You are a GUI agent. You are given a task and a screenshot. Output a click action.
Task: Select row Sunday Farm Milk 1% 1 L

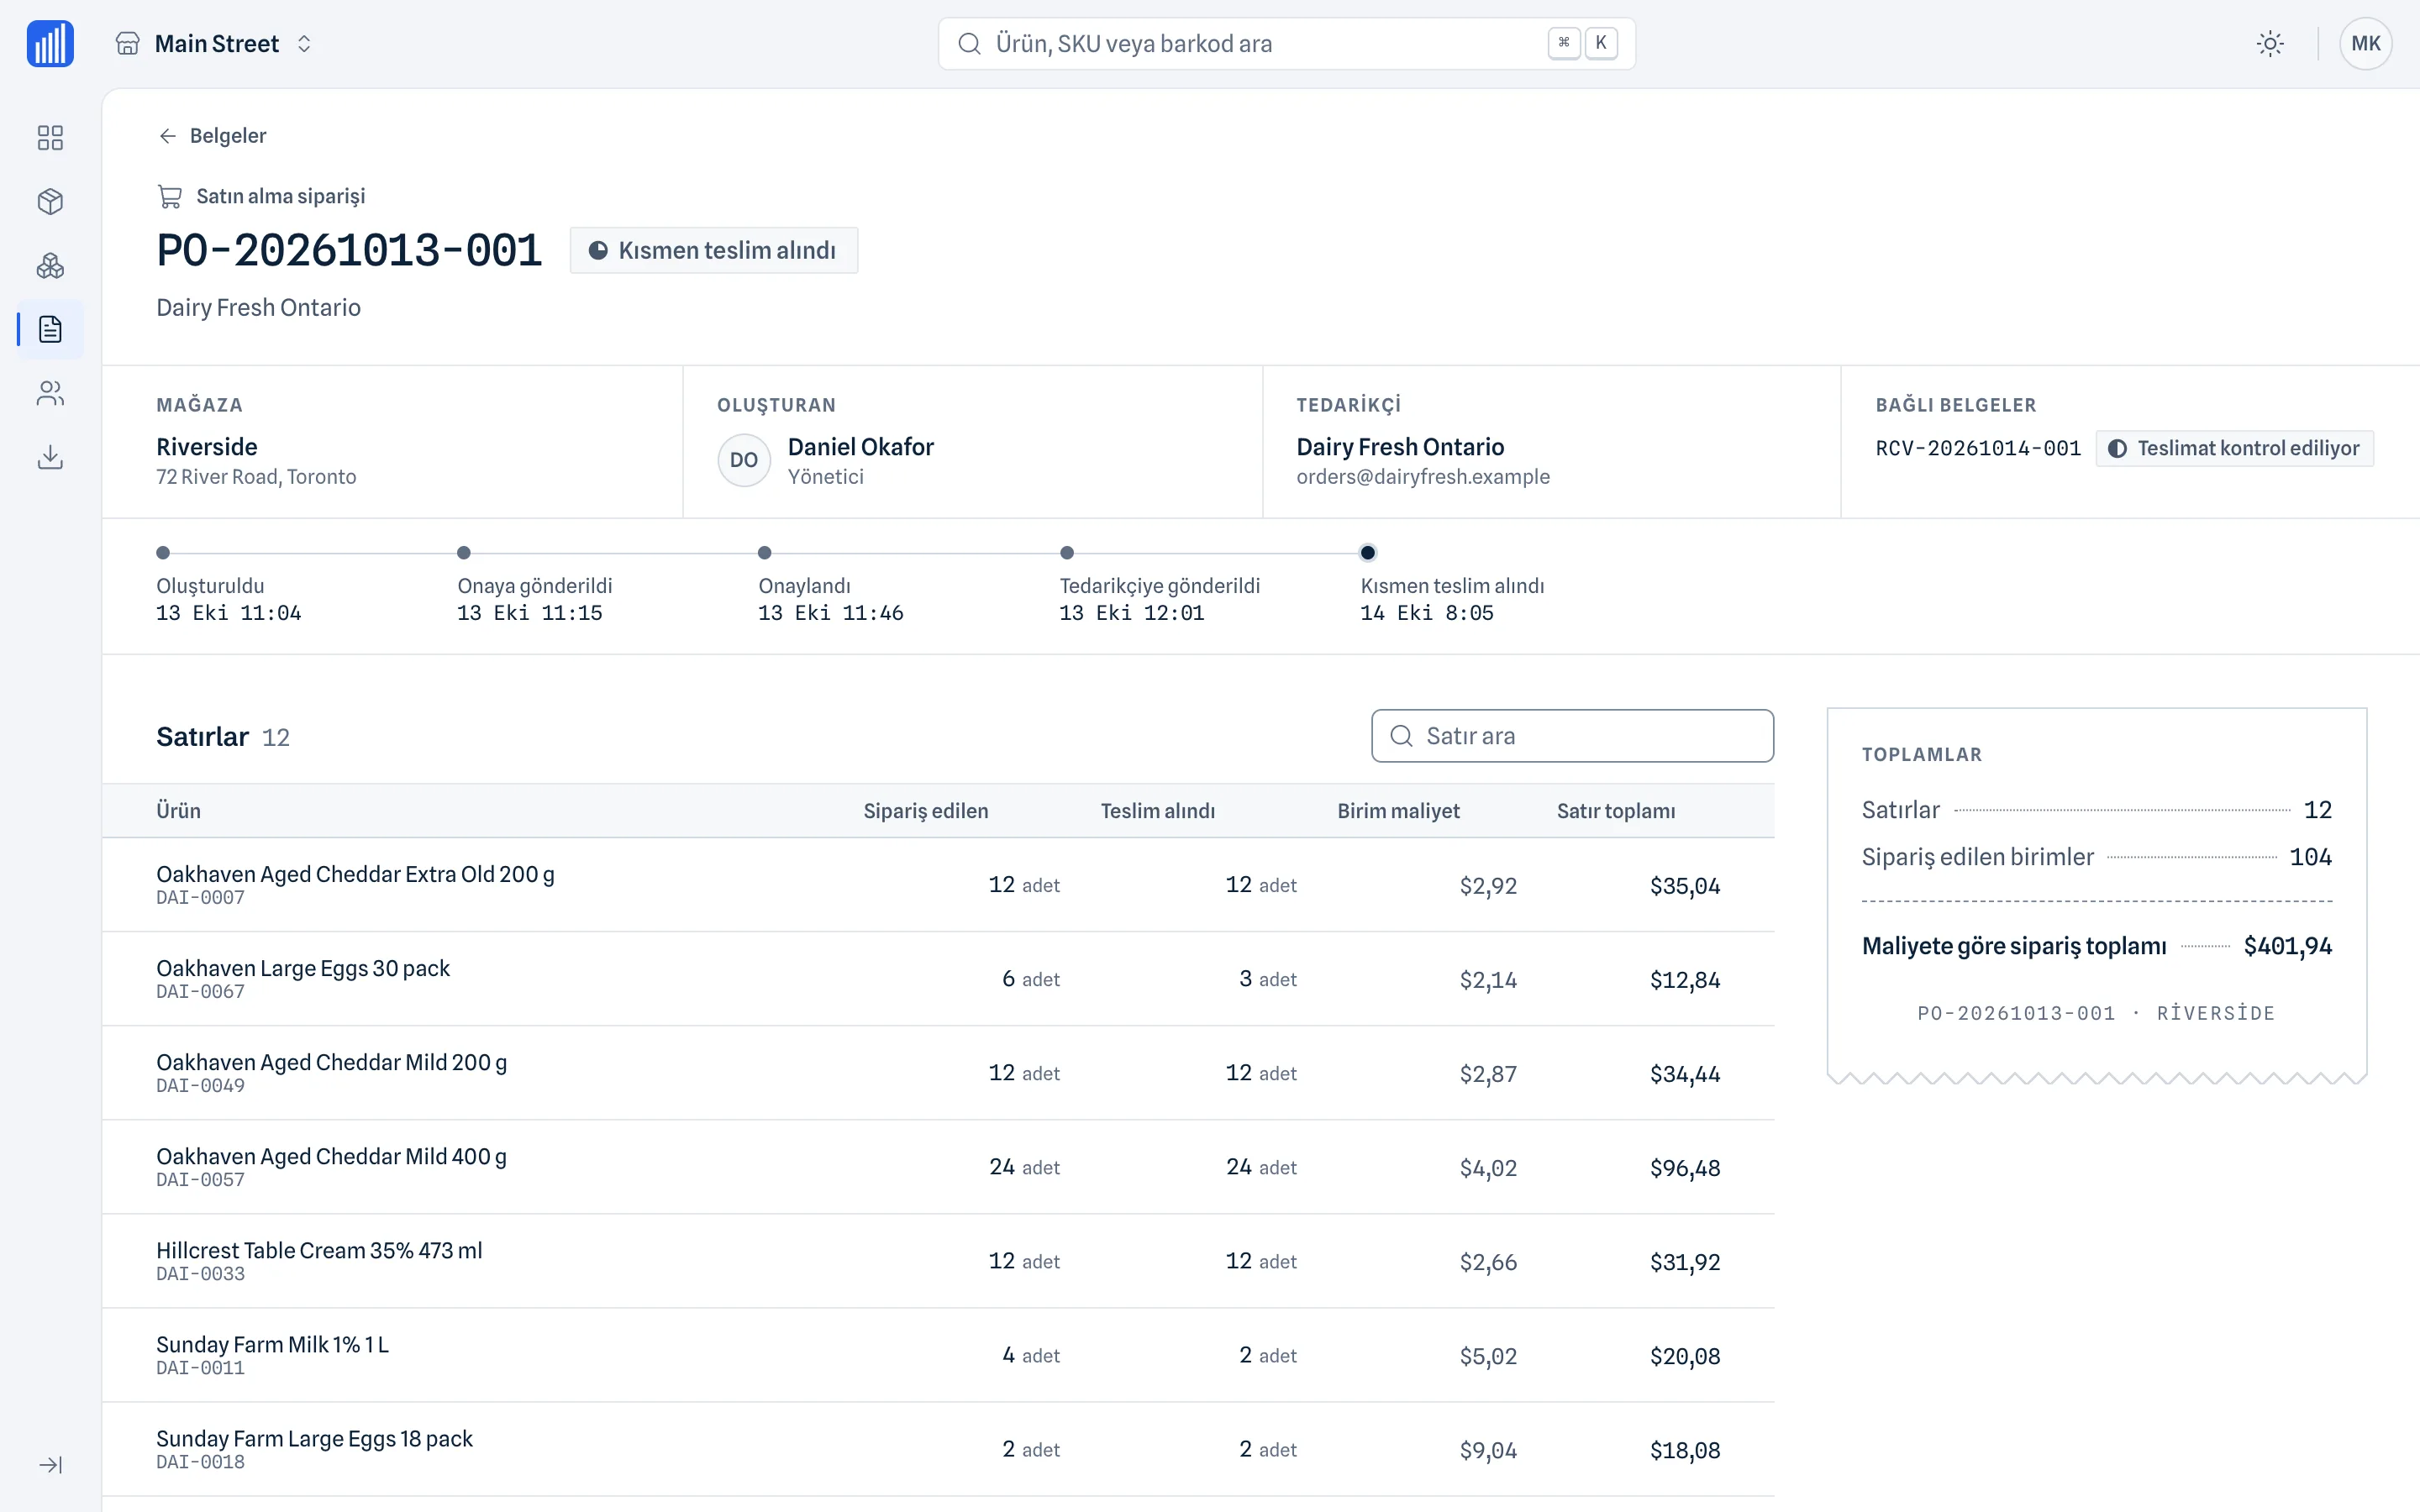(x=938, y=1355)
